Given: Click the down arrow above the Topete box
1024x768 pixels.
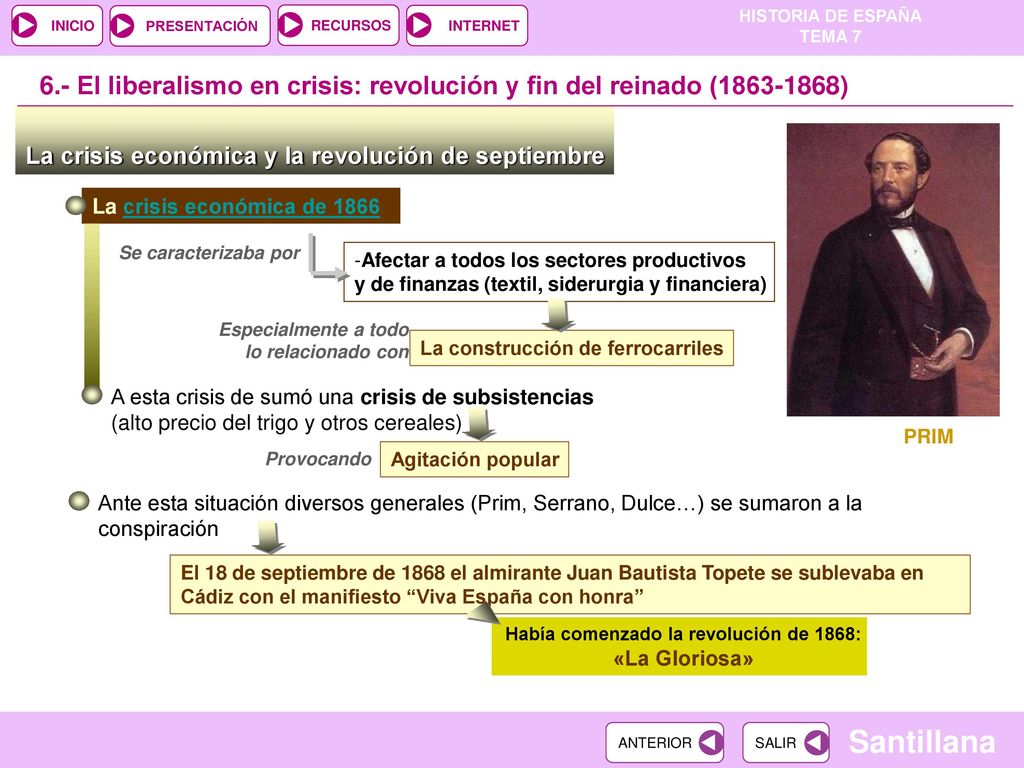Looking at the screenshot, I should pyautogui.click(x=268, y=537).
